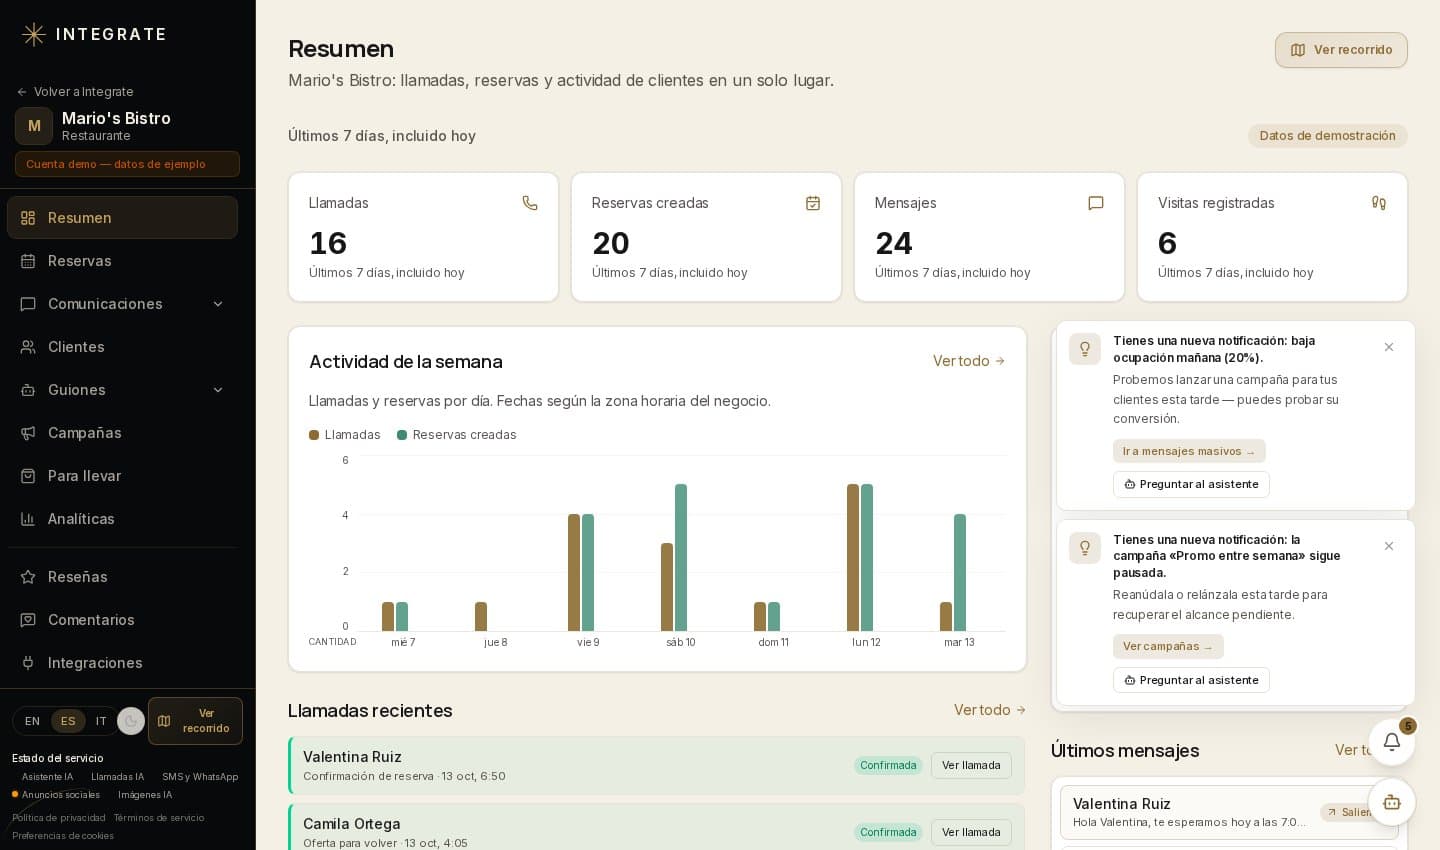Open Ver todo for Actividad de la semana

969,361
